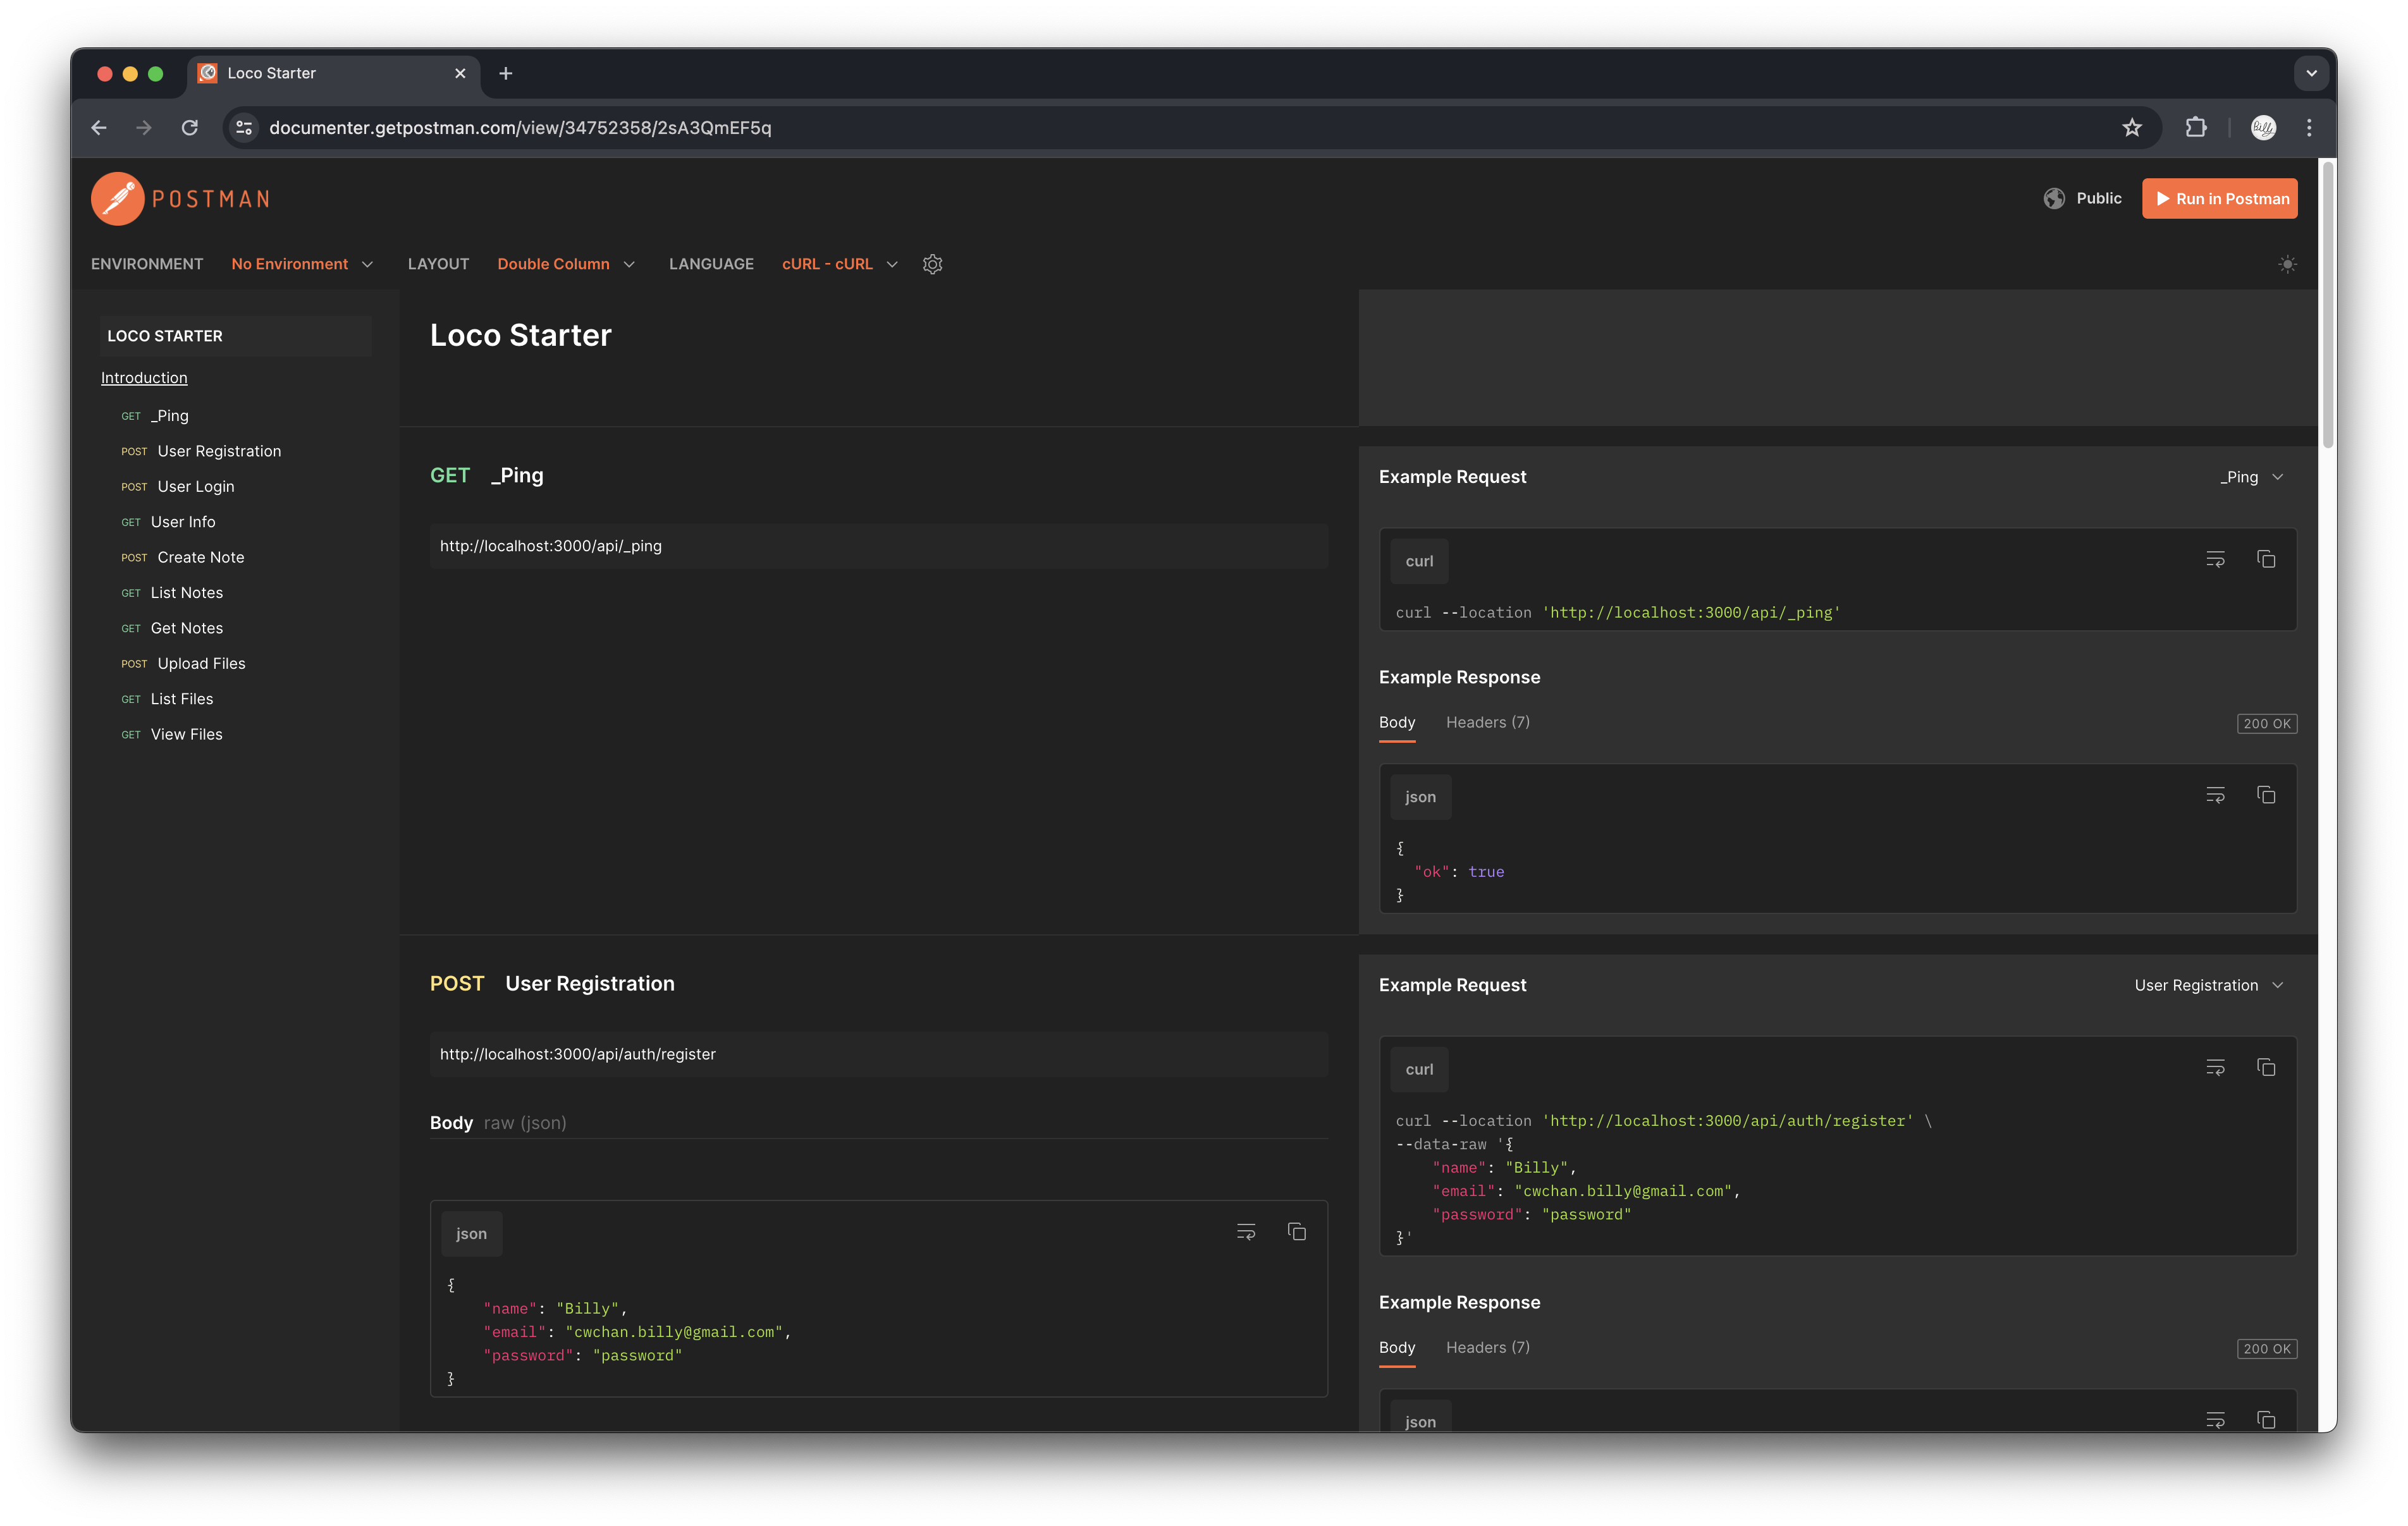
Task: Open tab search chevron in title bar
Action: [2311, 73]
